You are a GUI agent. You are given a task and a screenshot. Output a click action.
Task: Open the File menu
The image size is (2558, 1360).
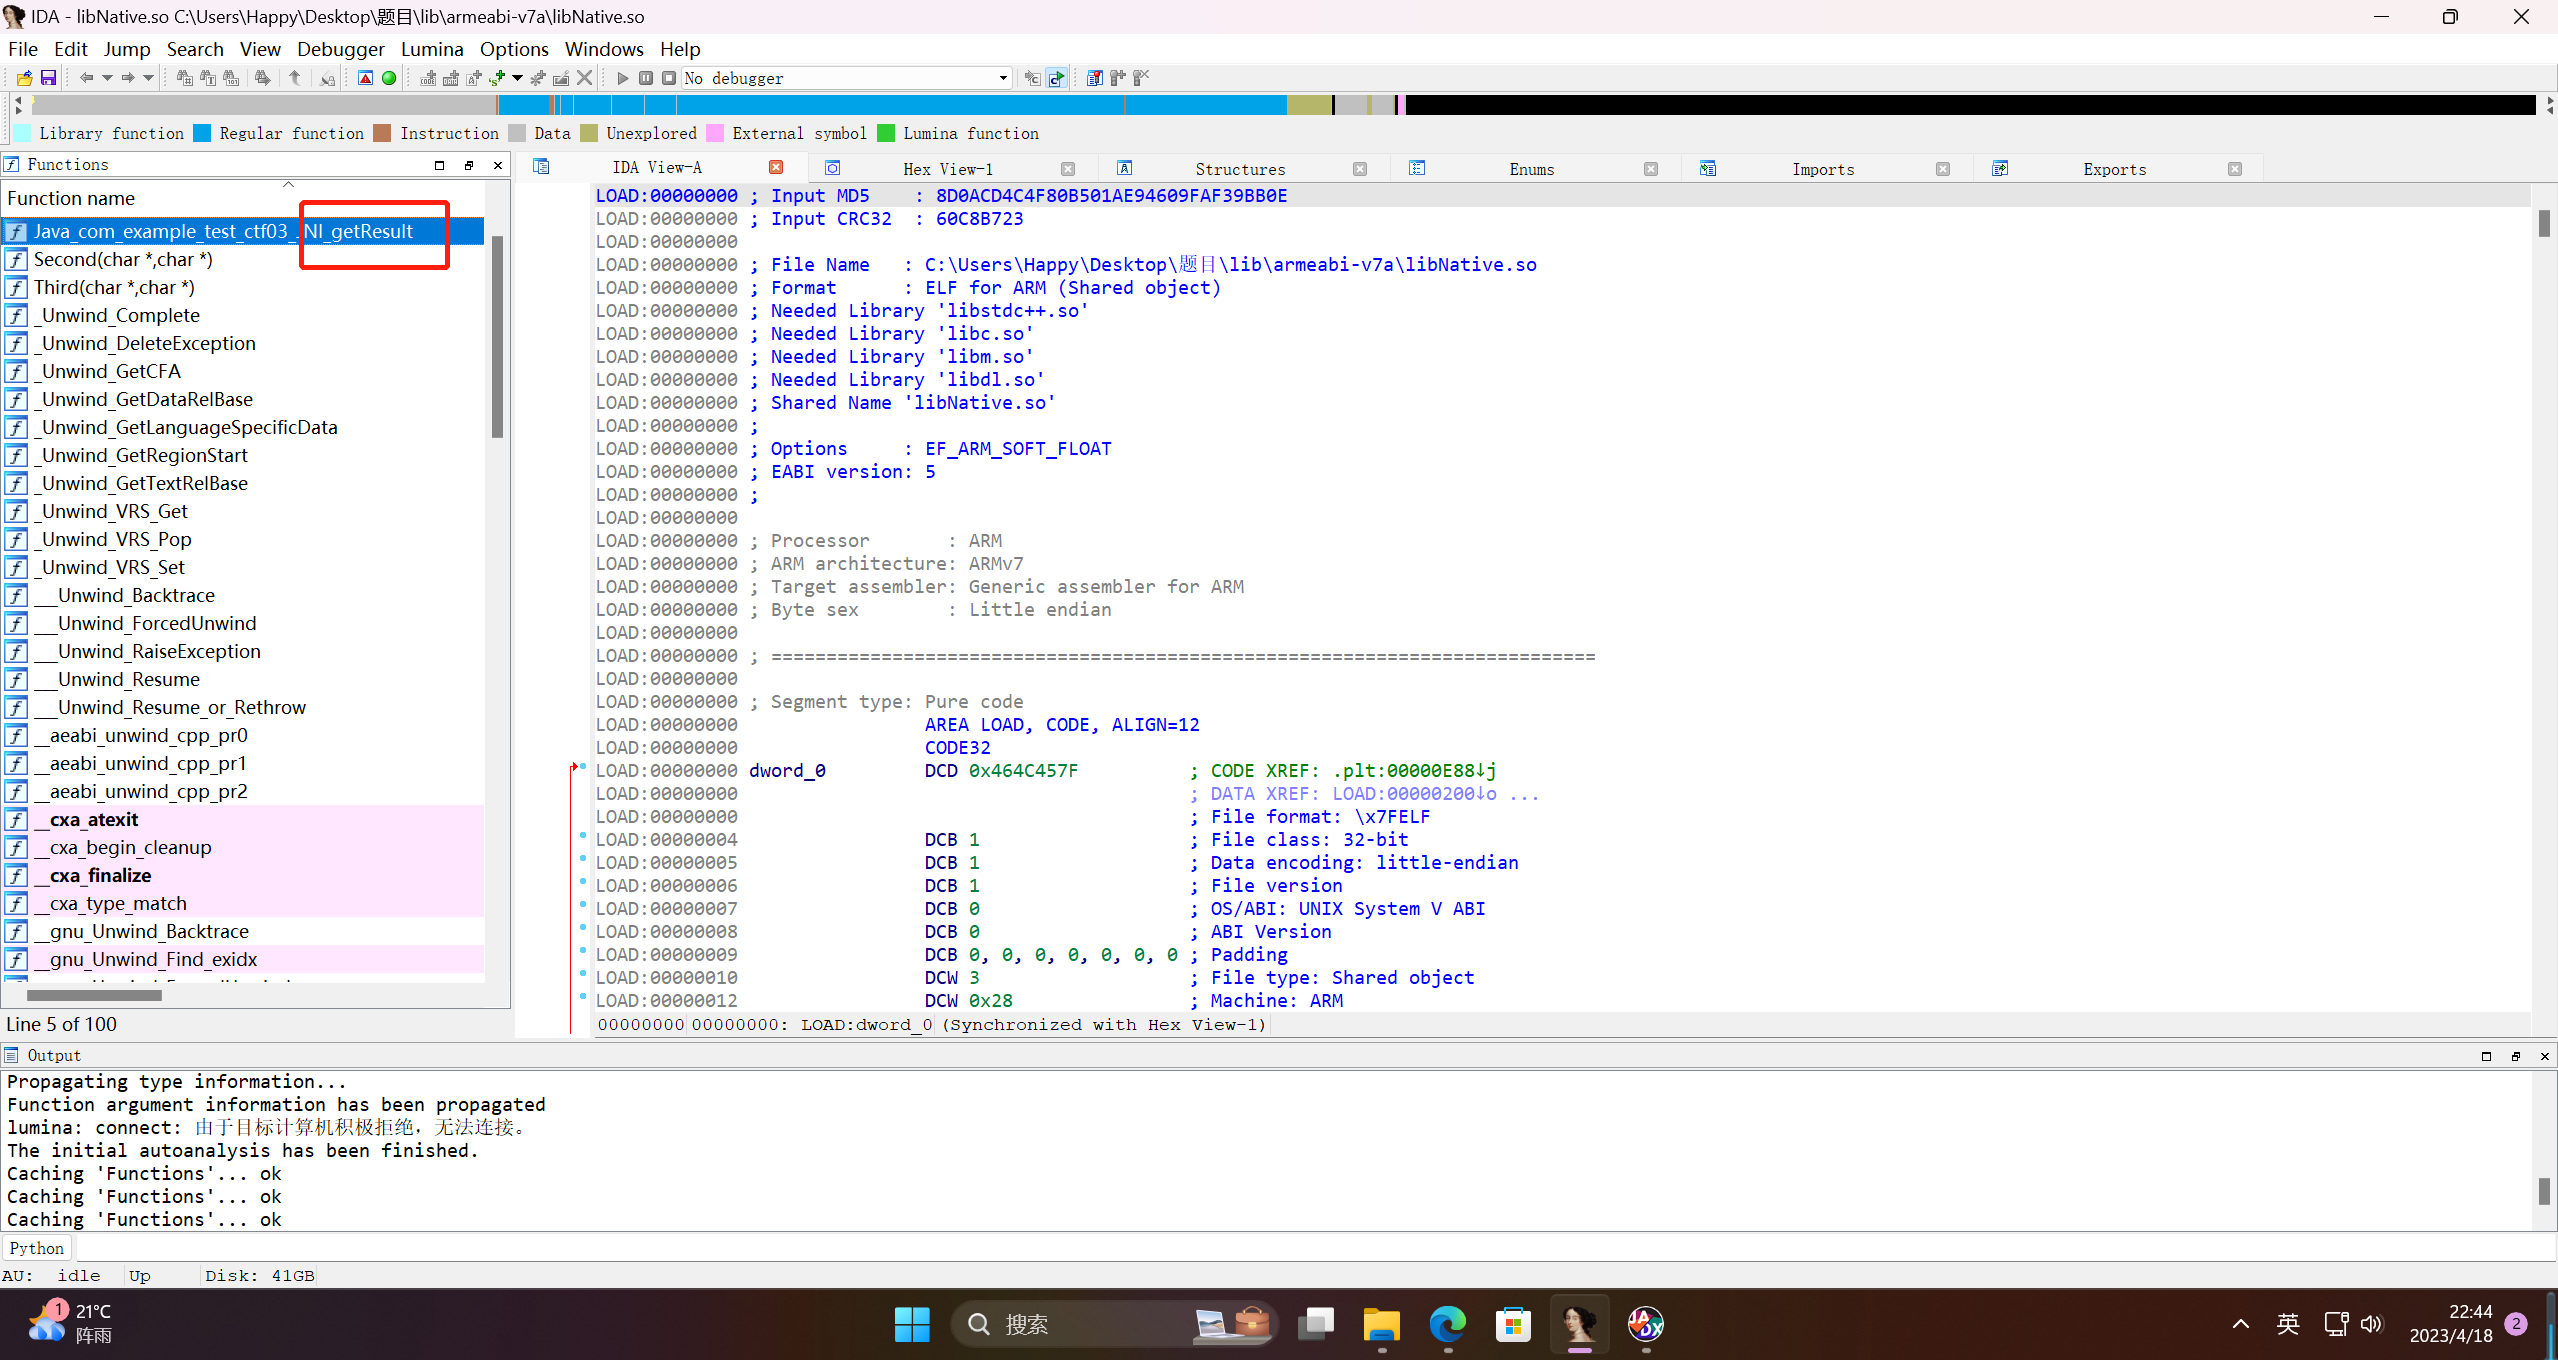[x=22, y=49]
